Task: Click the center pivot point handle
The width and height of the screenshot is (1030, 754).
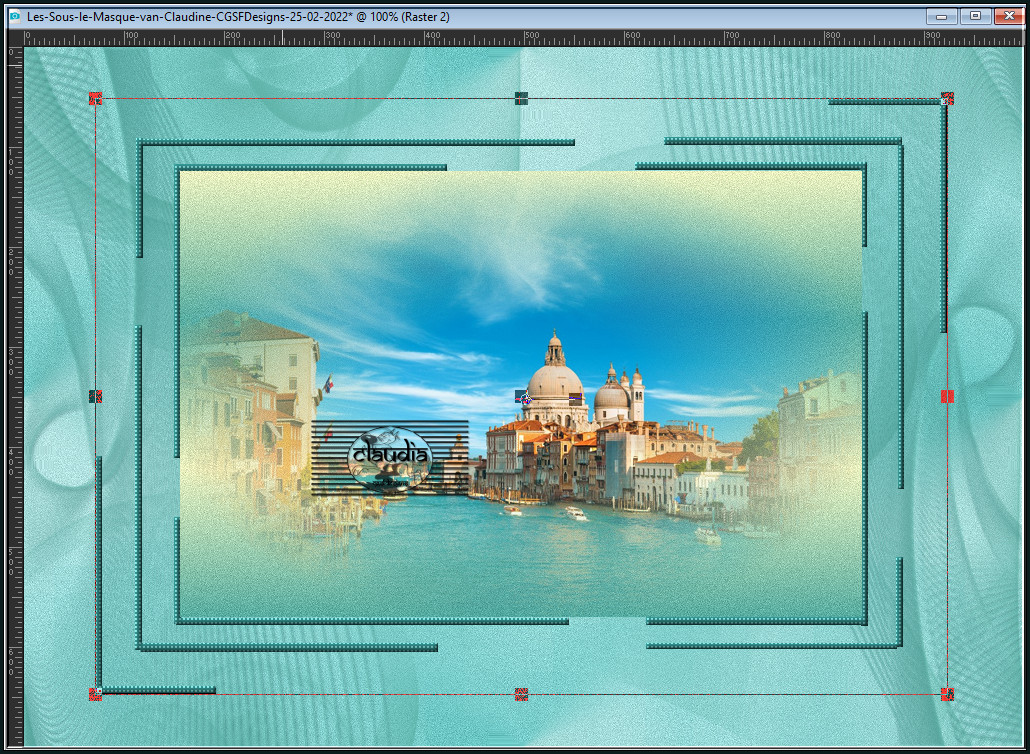Action: click(x=523, y=396)
